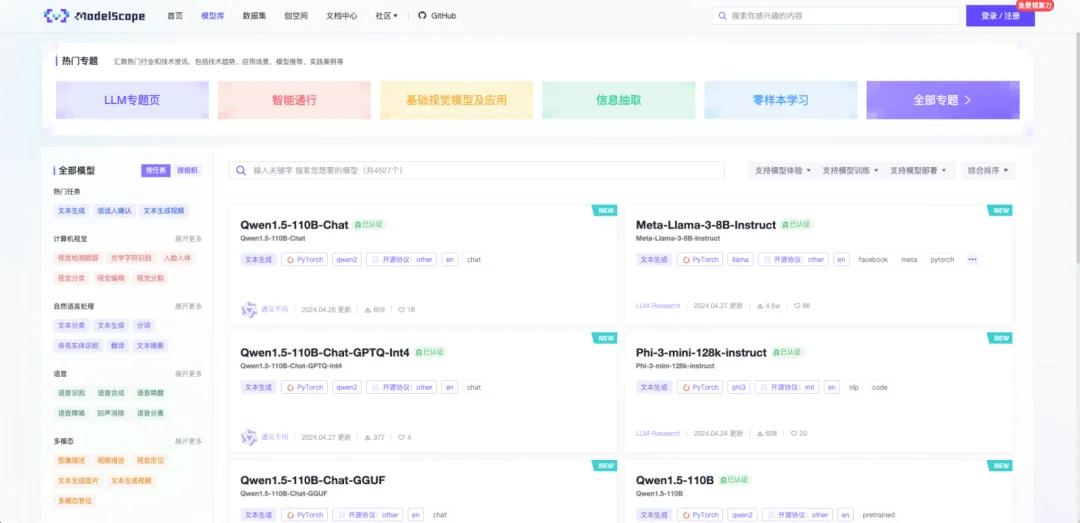Open the 支持模型部署 dropdown
This screenshot has height=523, width=1080.
pyautogui.click(x=917, y=170)
